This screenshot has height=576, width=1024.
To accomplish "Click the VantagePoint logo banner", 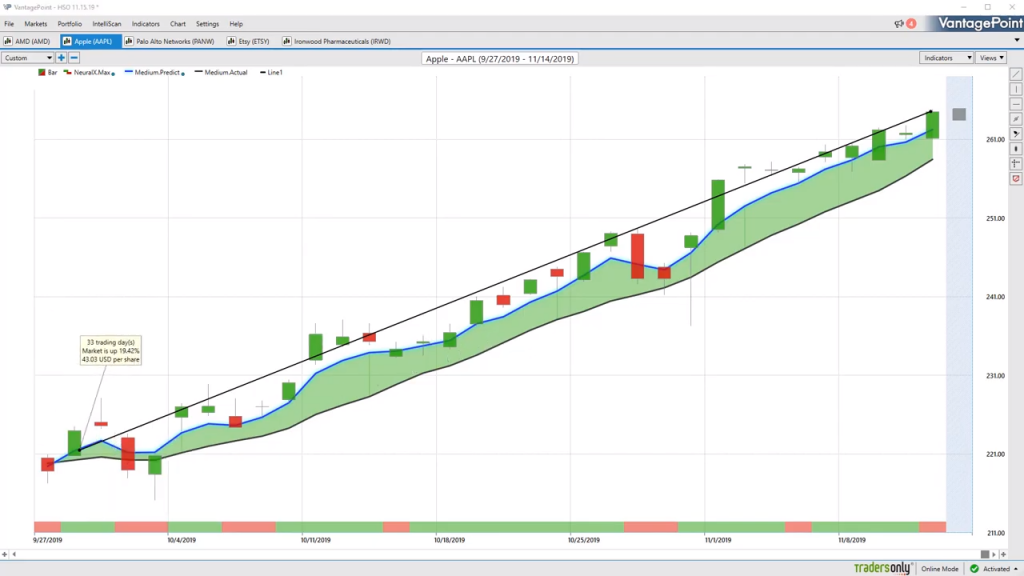I will tap(980, 24).
